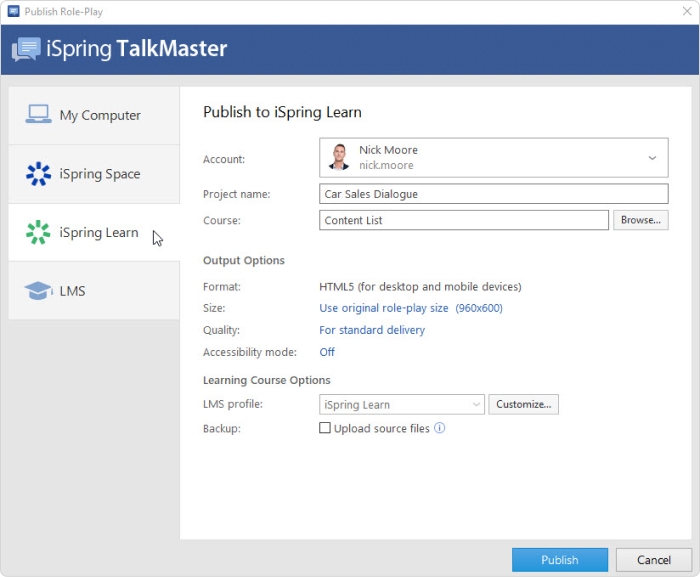
Task: Click the iSpring TalkMaster logo icon
Action: (x=27, y=49)
